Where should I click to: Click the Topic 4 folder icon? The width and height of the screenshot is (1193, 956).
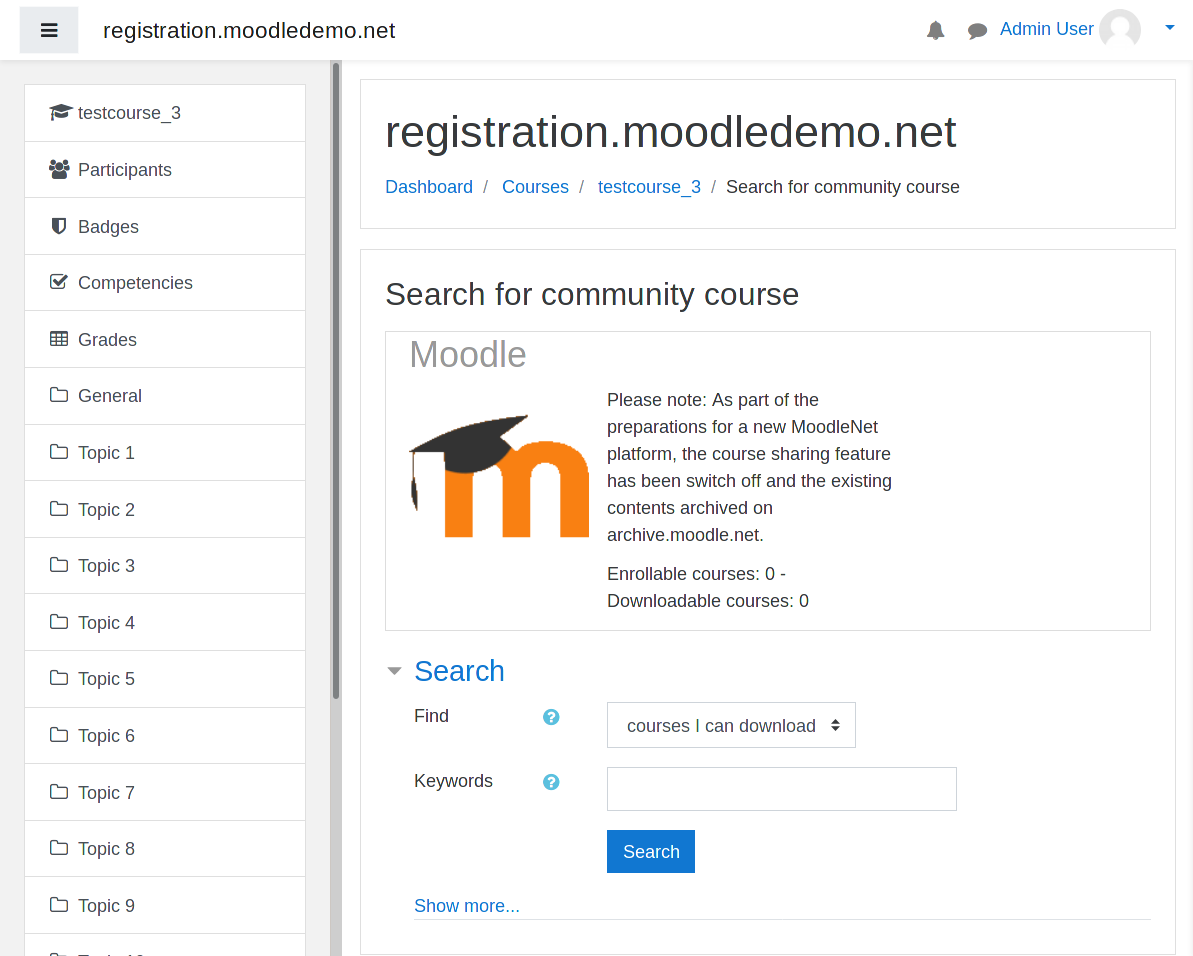point(59,622)
